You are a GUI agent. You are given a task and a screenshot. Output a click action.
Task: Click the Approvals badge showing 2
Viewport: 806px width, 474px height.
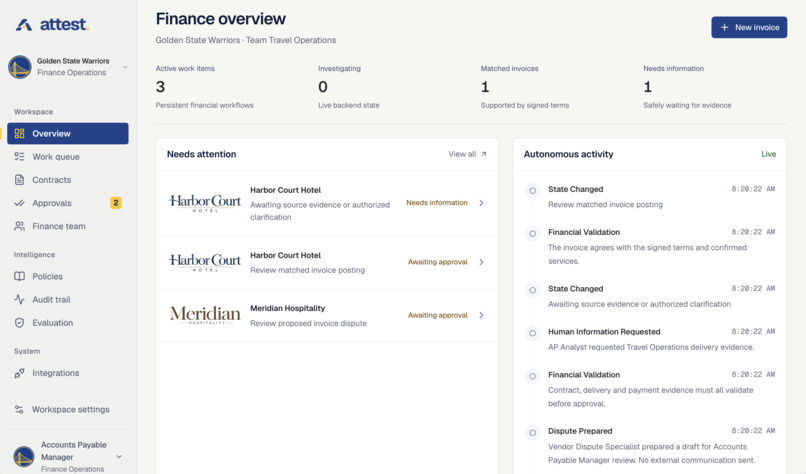tap(116, 203)
